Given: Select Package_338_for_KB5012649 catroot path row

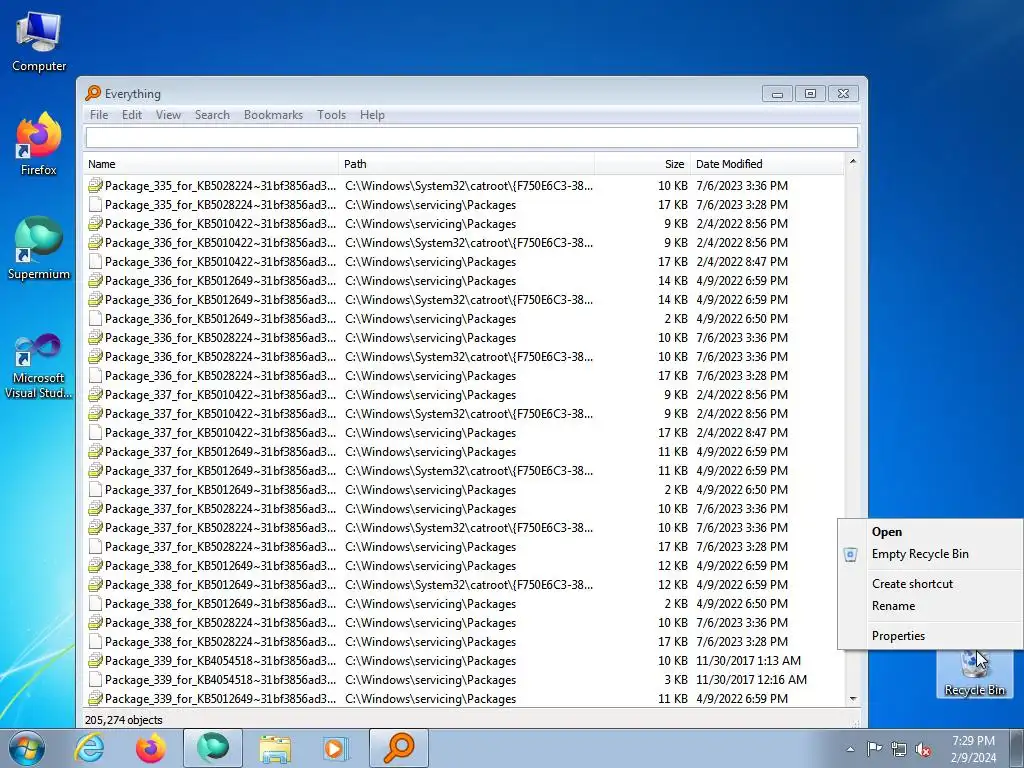Looking at the screenshot, I should [x=464, y=584].
